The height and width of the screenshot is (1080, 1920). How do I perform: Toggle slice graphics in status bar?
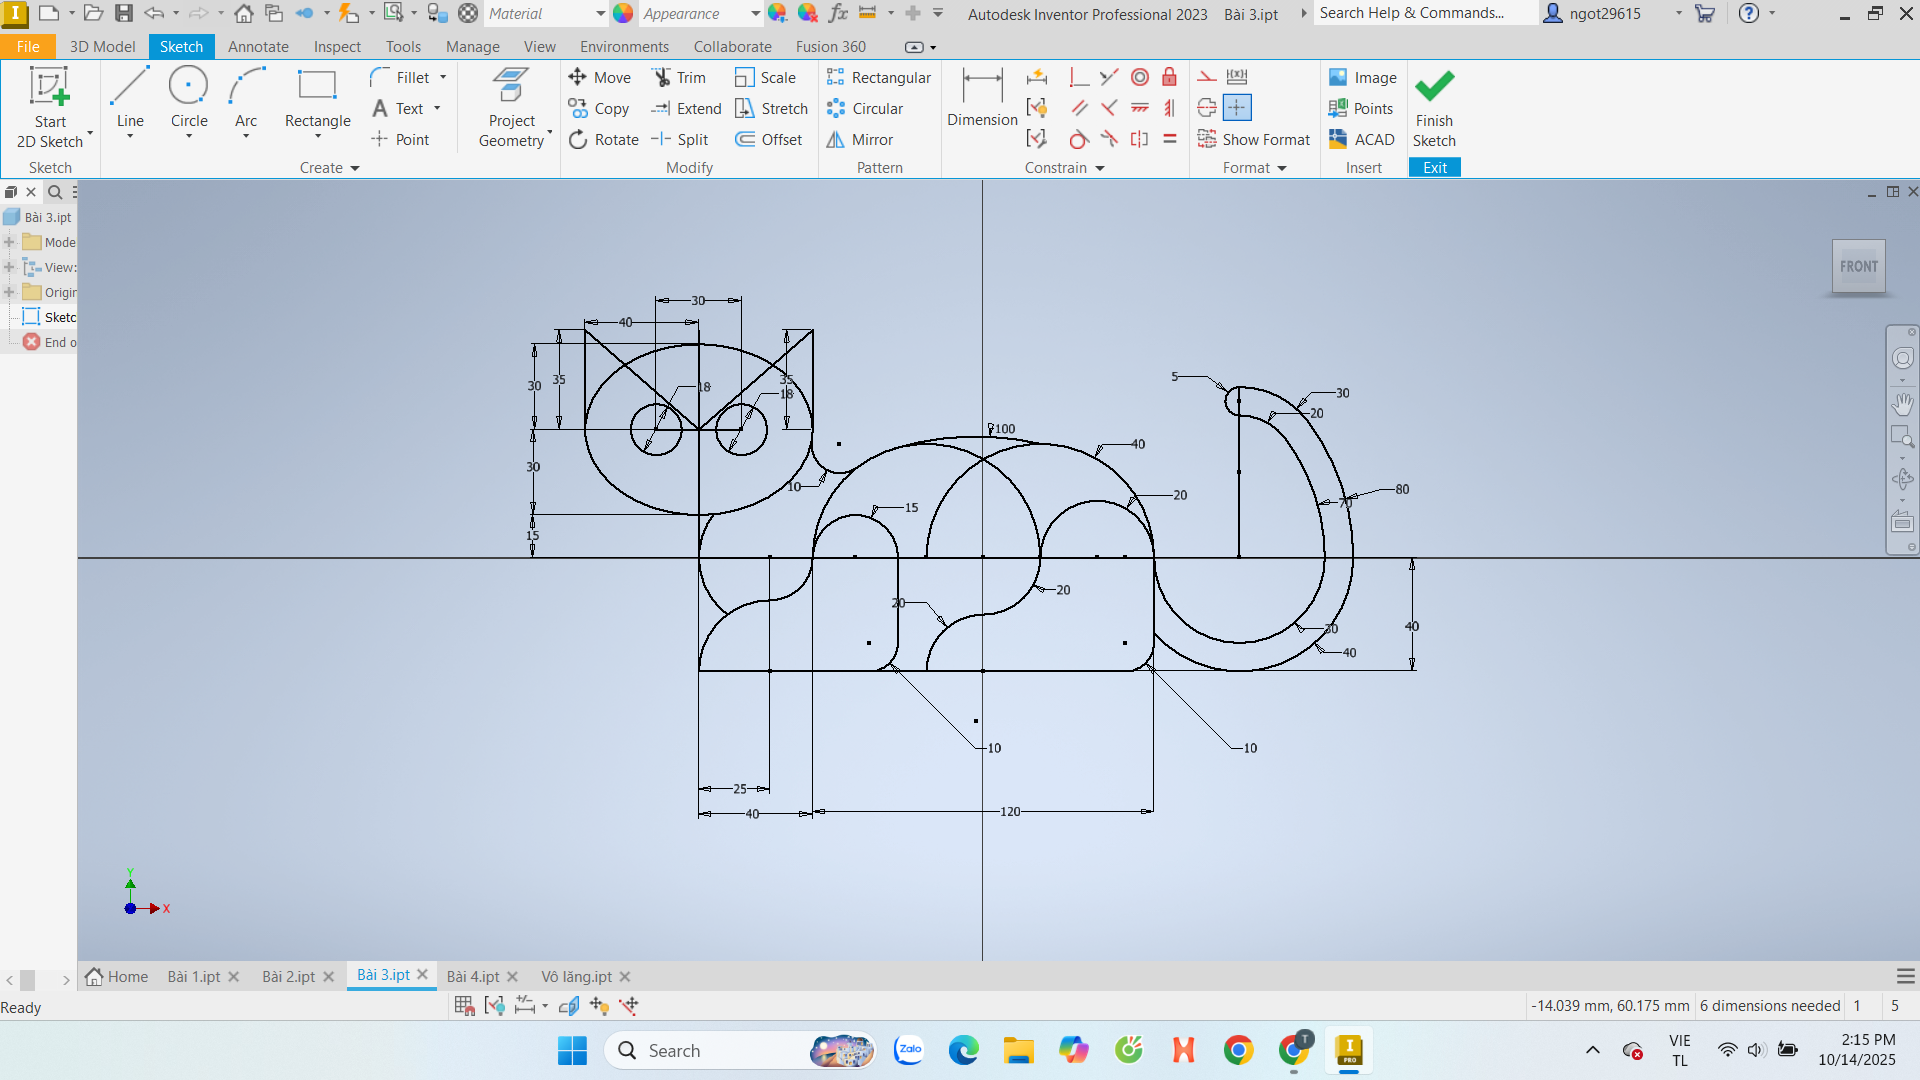point(569,1006)
